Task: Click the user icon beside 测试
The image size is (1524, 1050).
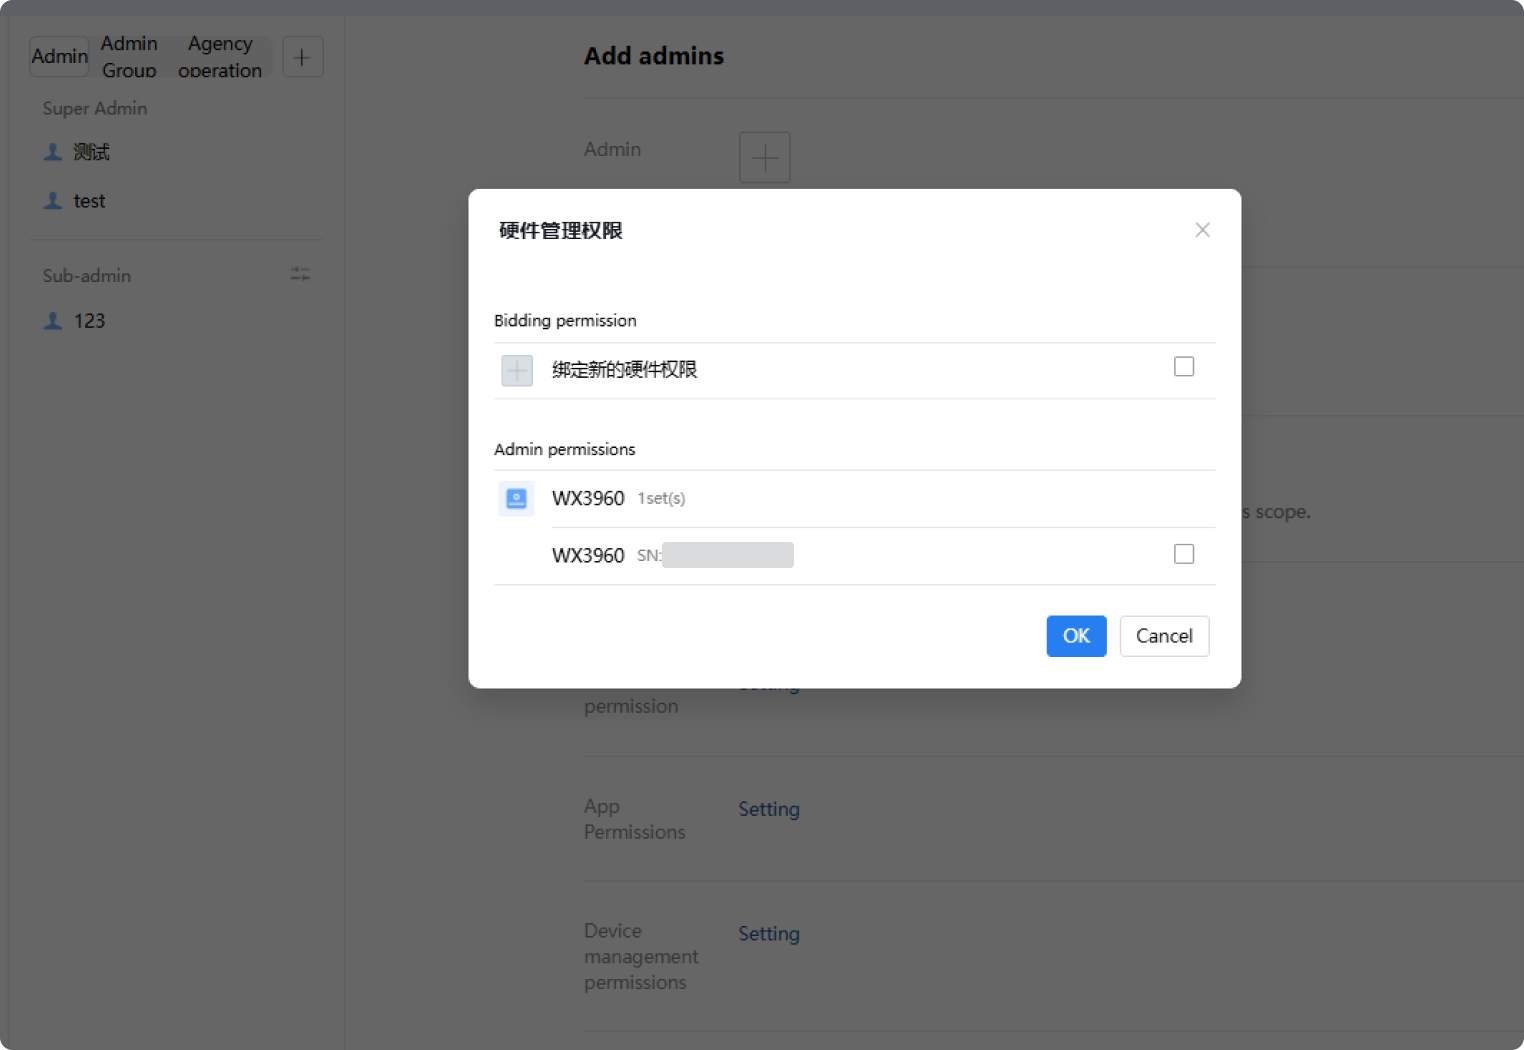Action: (53, 152)
